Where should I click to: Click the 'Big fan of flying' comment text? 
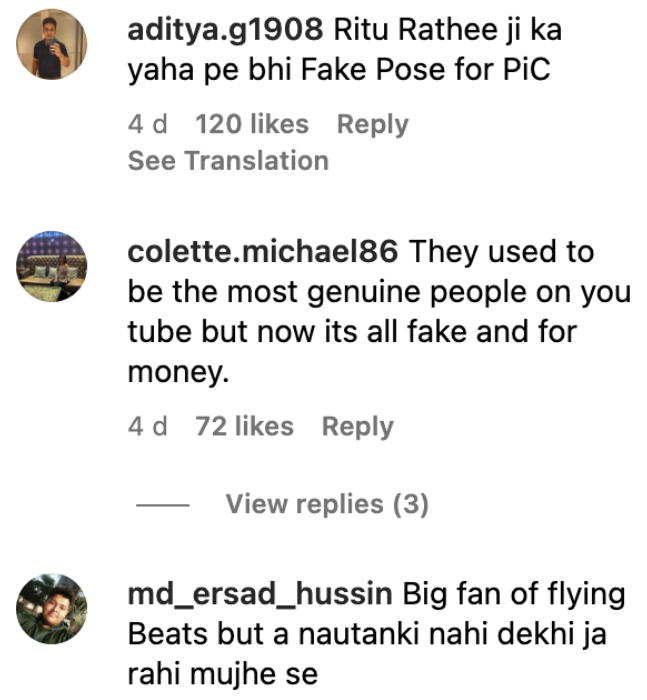click(x=514, y=595)
